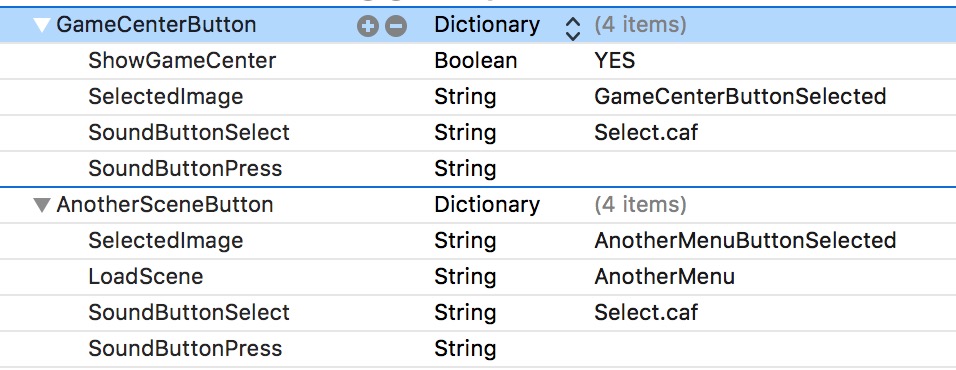Select SoundButtonPress key under GameCenterButton
Image resolution: width=956 pixels, height=370 pixels.
(185, 169)
